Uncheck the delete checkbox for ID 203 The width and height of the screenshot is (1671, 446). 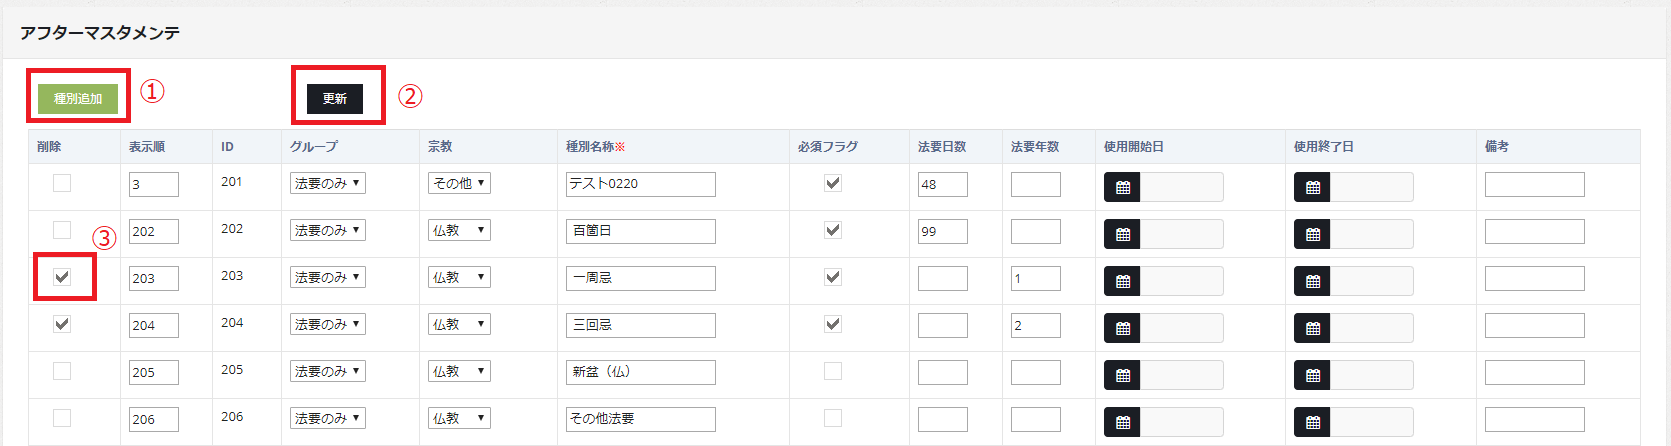click(x=62, y=277)
